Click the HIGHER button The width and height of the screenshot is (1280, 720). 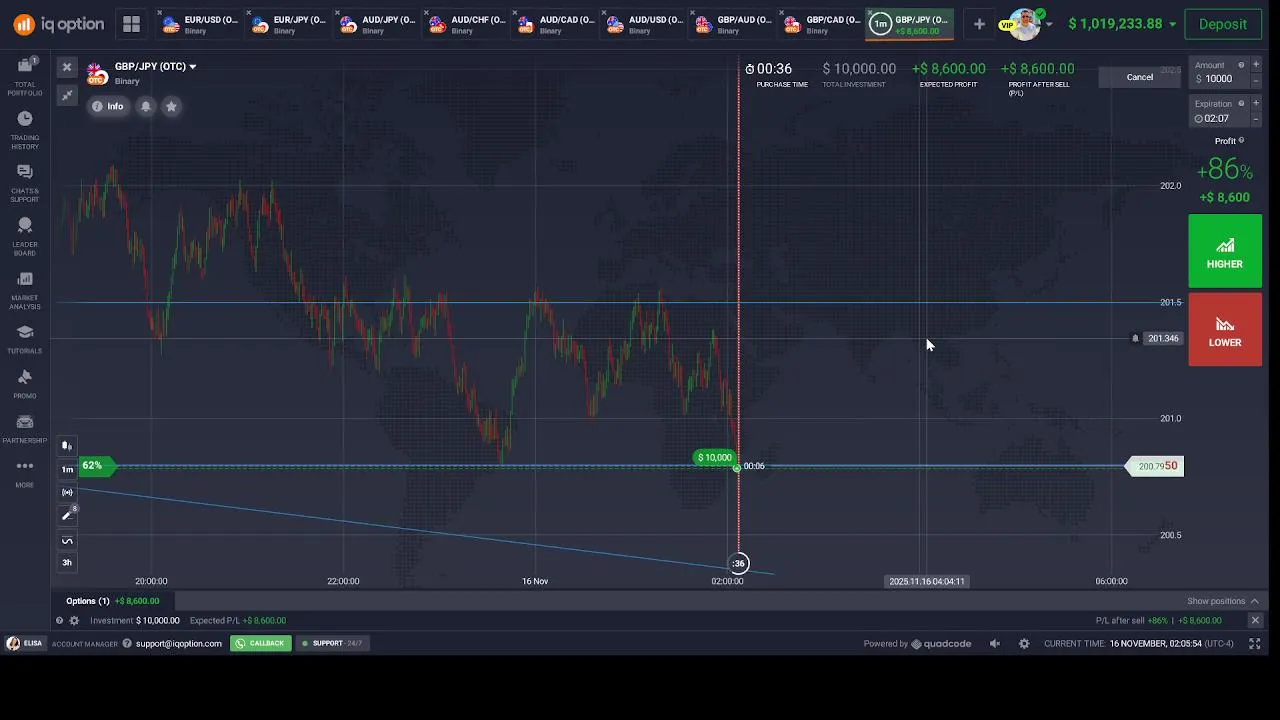click(1225, 251)
